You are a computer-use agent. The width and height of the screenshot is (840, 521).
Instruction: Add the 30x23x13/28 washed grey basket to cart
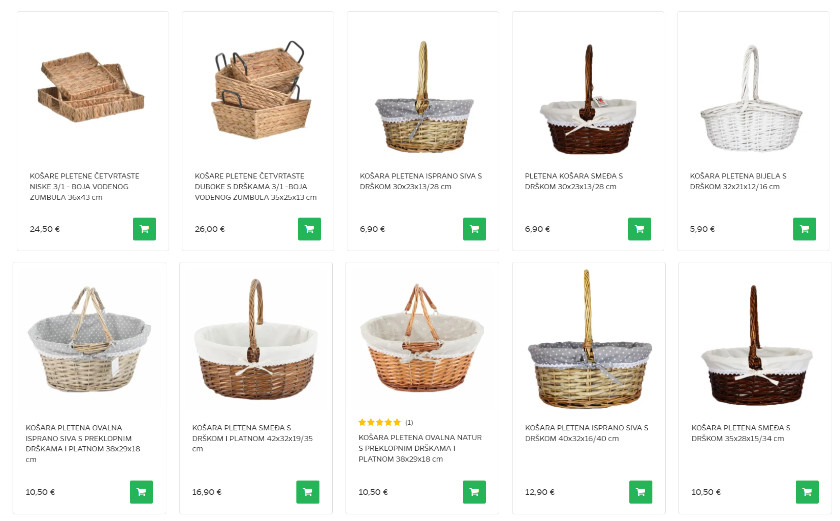(x=474, y=229)
